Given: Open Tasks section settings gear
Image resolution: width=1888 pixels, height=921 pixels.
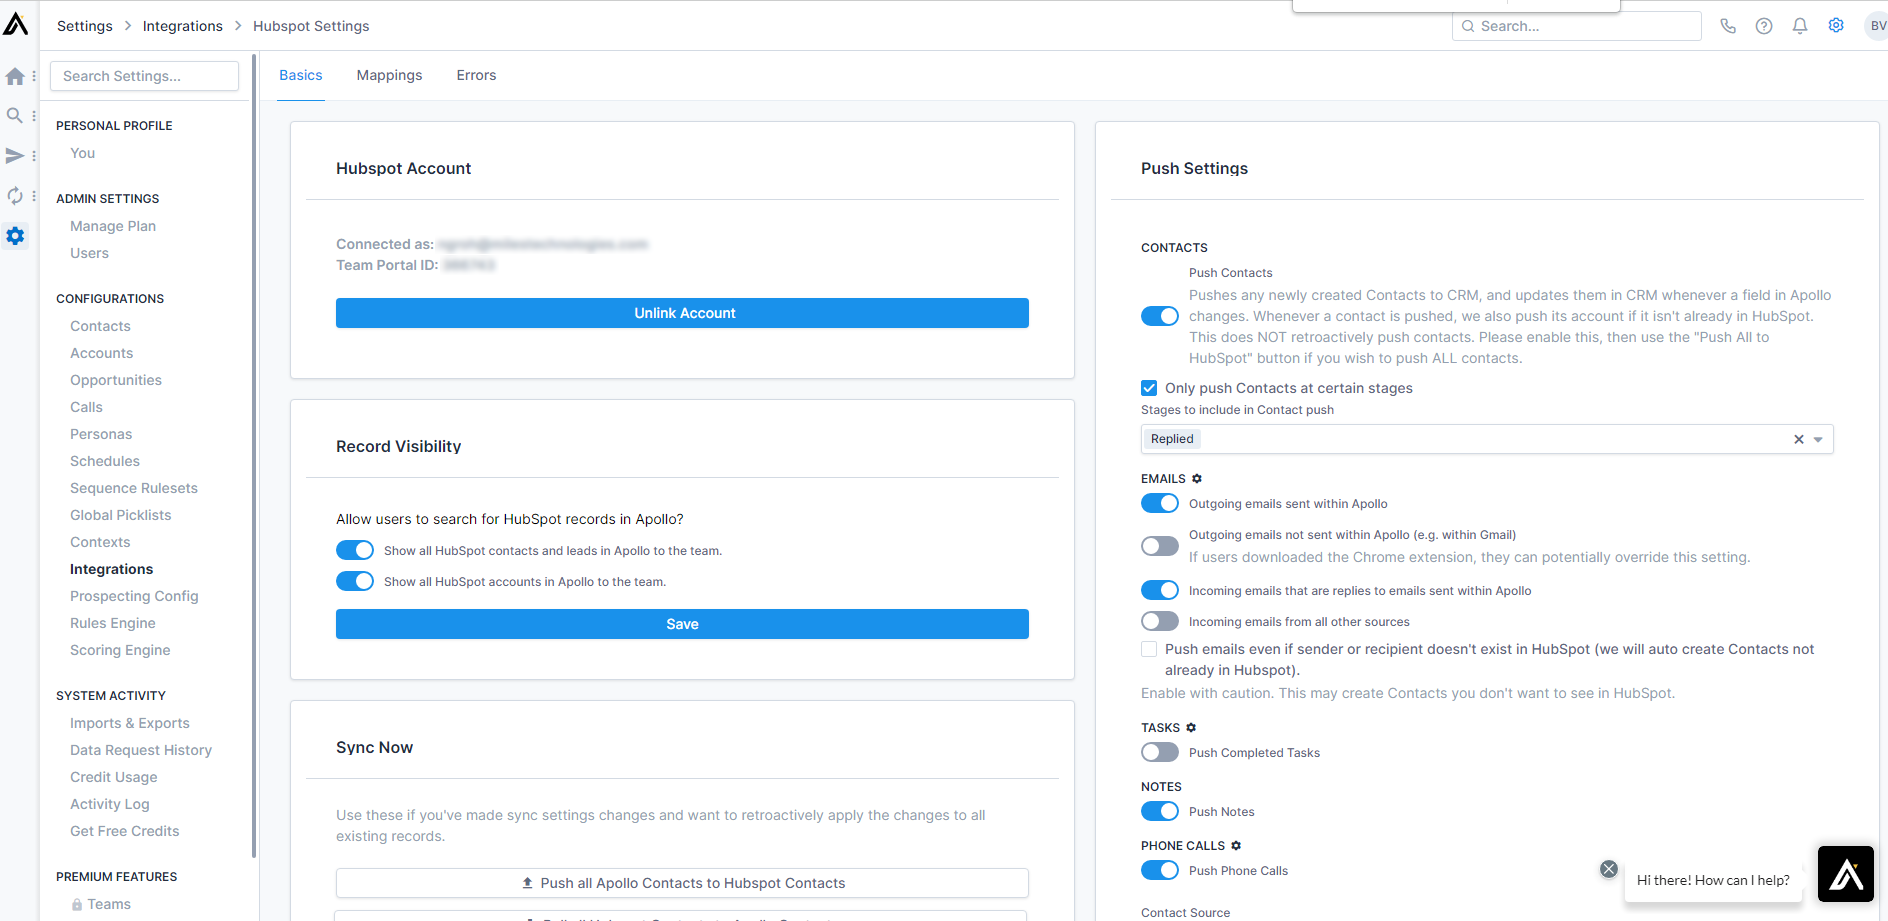Looking at the screenshot, I should coord(1191,728).
